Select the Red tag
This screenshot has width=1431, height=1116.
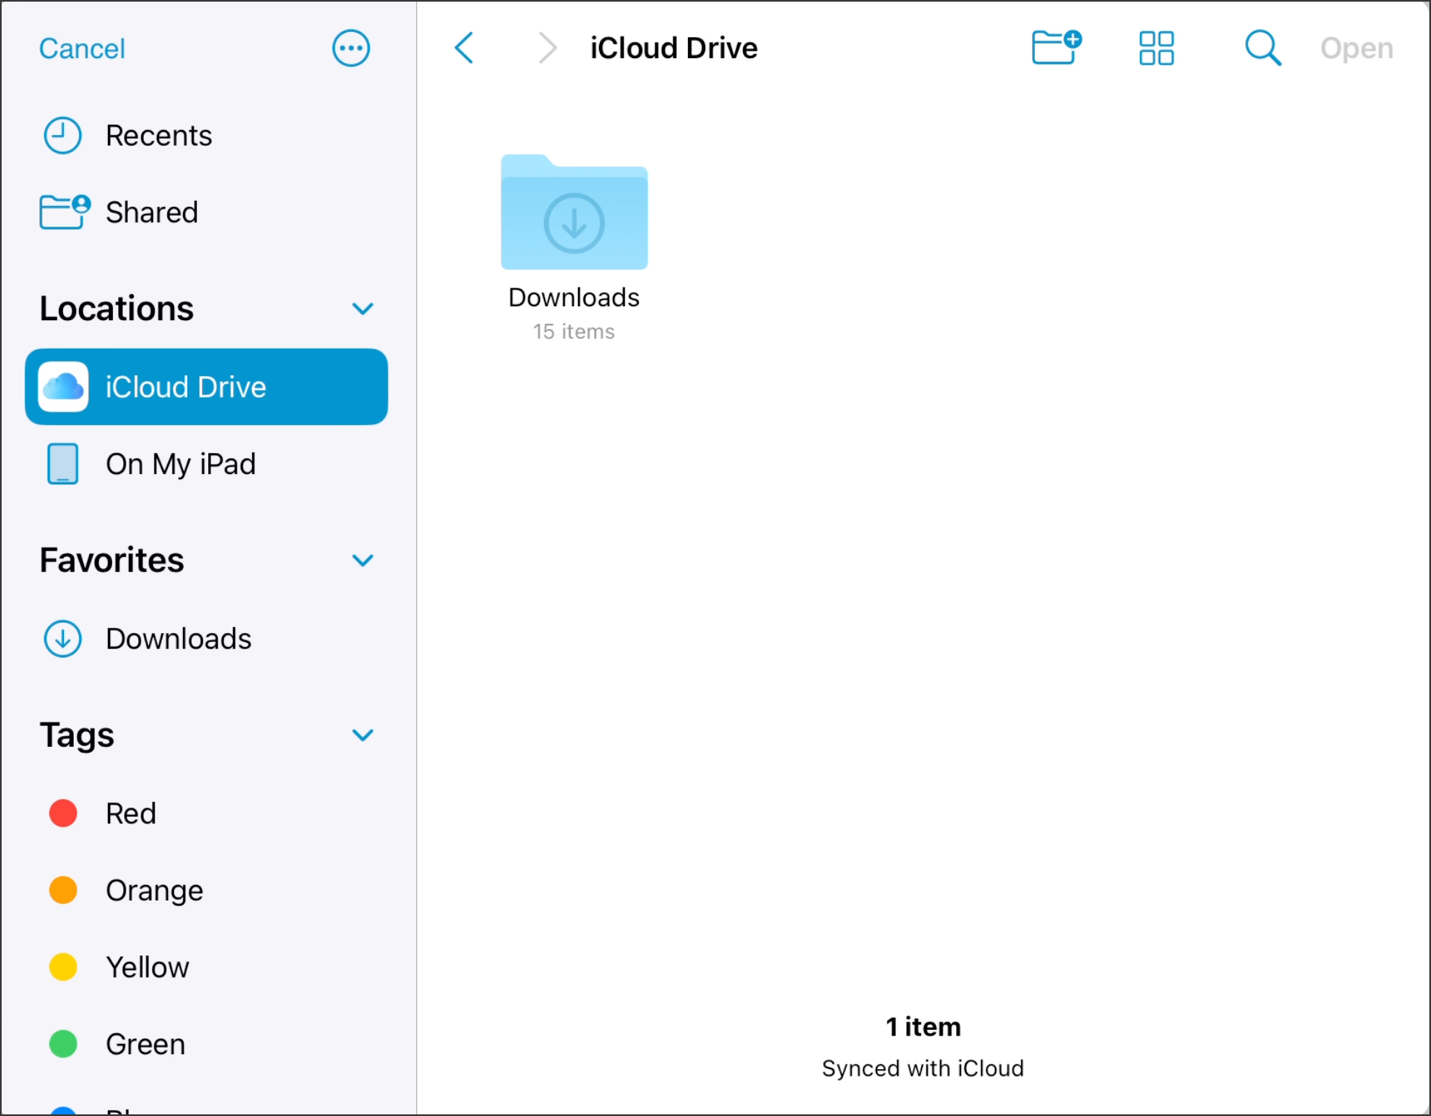[x=208, y=813]
